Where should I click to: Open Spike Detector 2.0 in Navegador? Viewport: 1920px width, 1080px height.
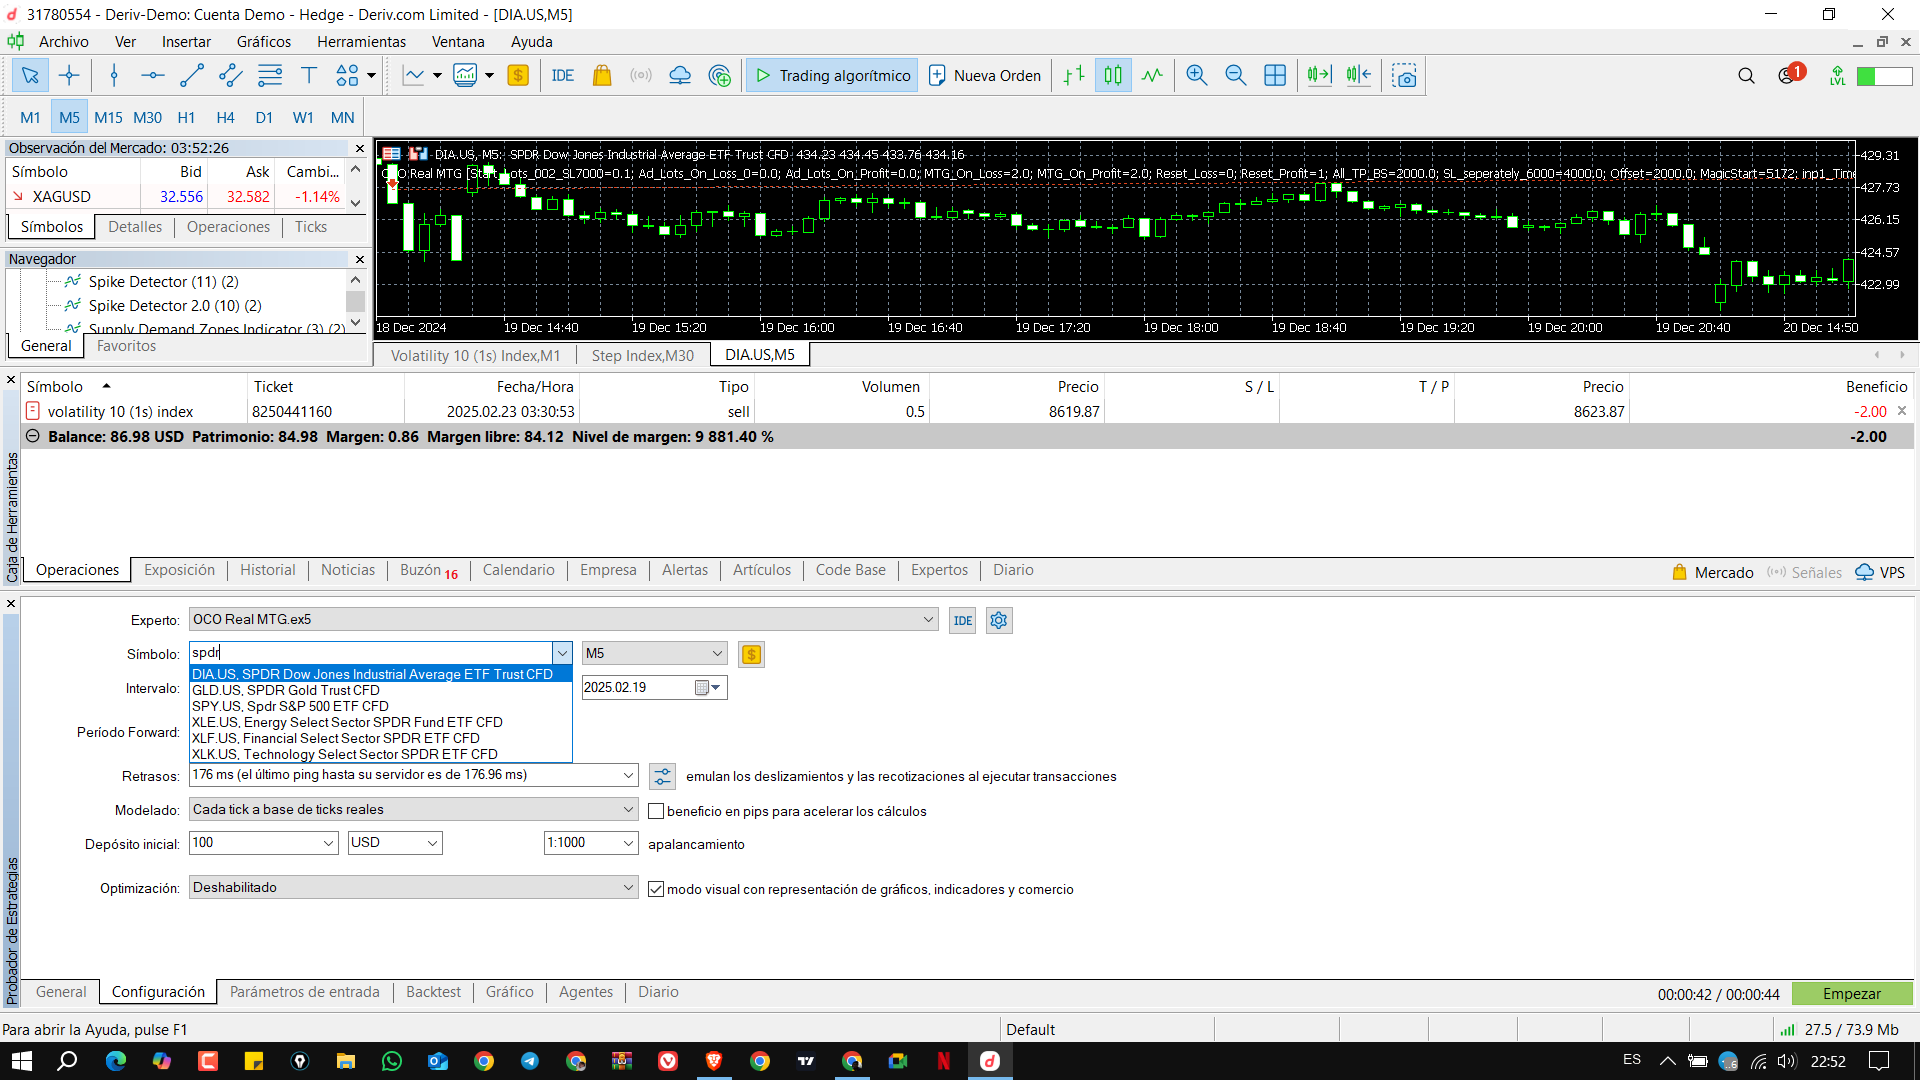pos(175,306)
